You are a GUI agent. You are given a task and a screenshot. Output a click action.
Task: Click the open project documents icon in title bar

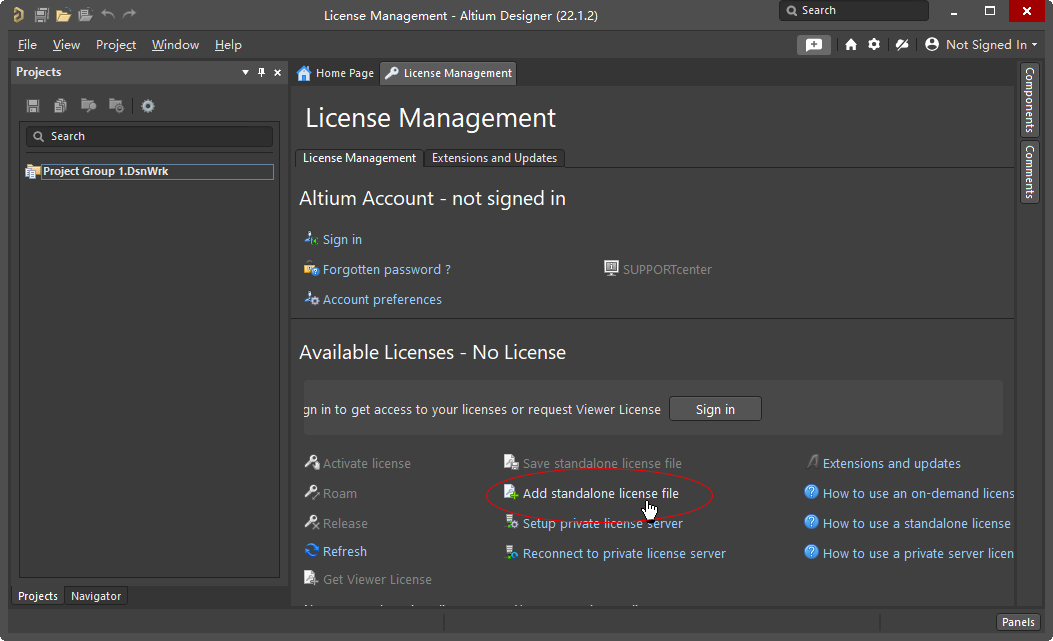(x=85, y=14)
